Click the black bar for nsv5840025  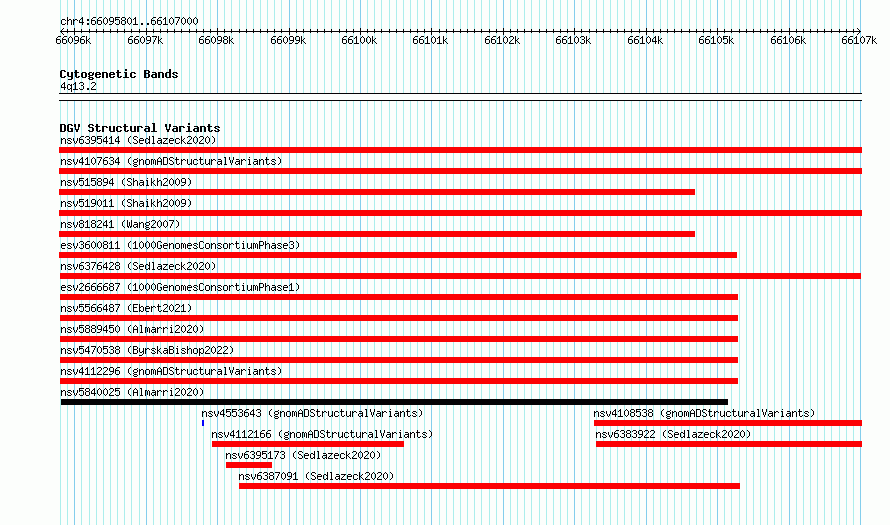click(394, 402)
